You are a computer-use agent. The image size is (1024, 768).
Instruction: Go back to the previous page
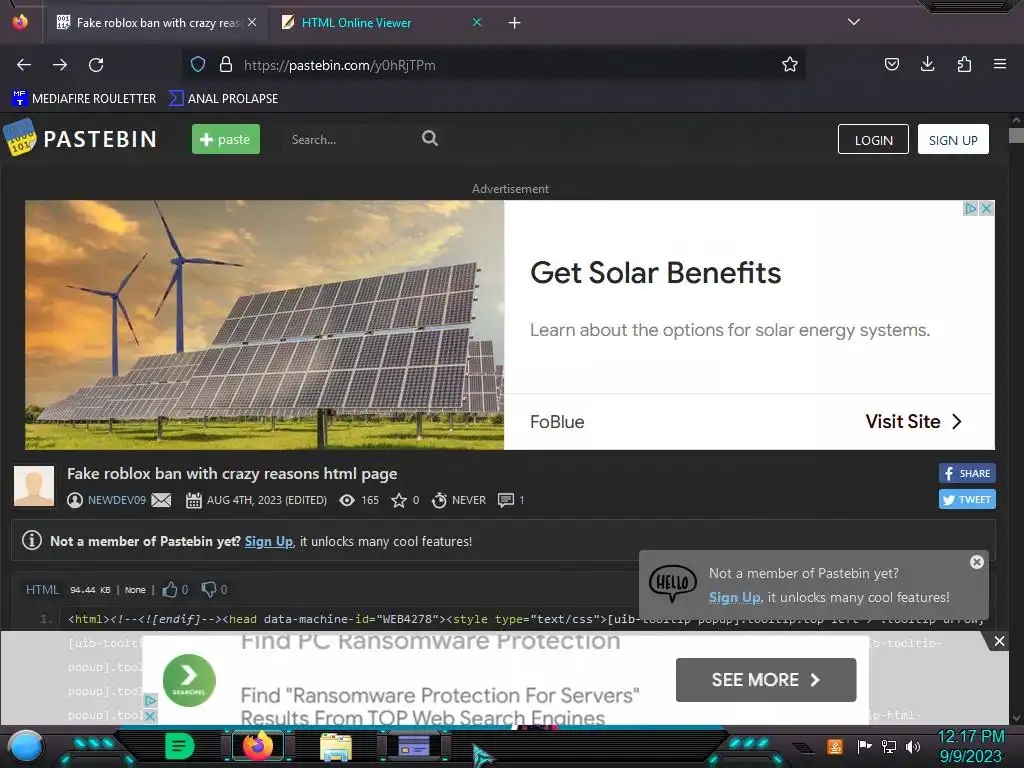(24, 65)
